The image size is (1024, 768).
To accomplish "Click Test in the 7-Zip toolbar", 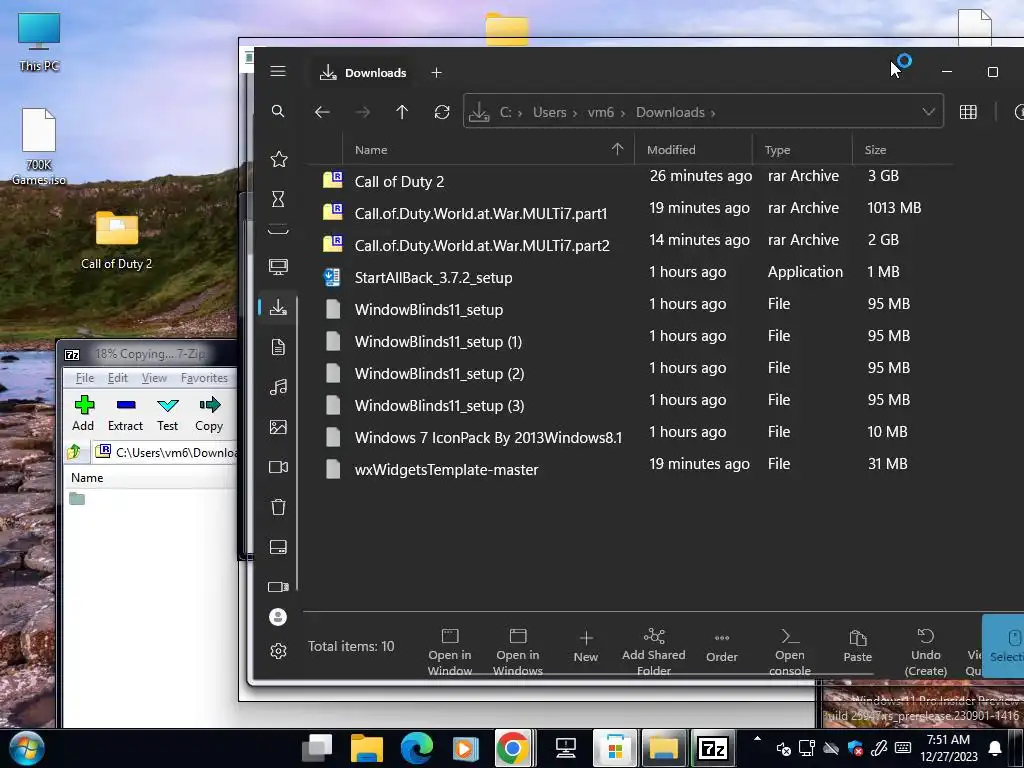I will point(168,413).
